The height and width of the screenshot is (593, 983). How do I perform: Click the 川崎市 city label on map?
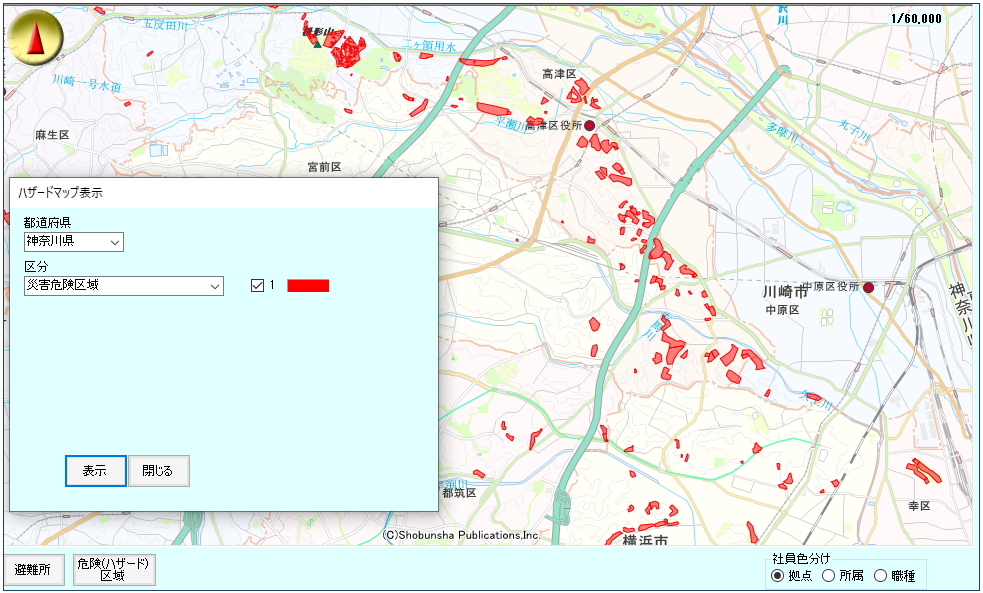click(x=784, y=292)
